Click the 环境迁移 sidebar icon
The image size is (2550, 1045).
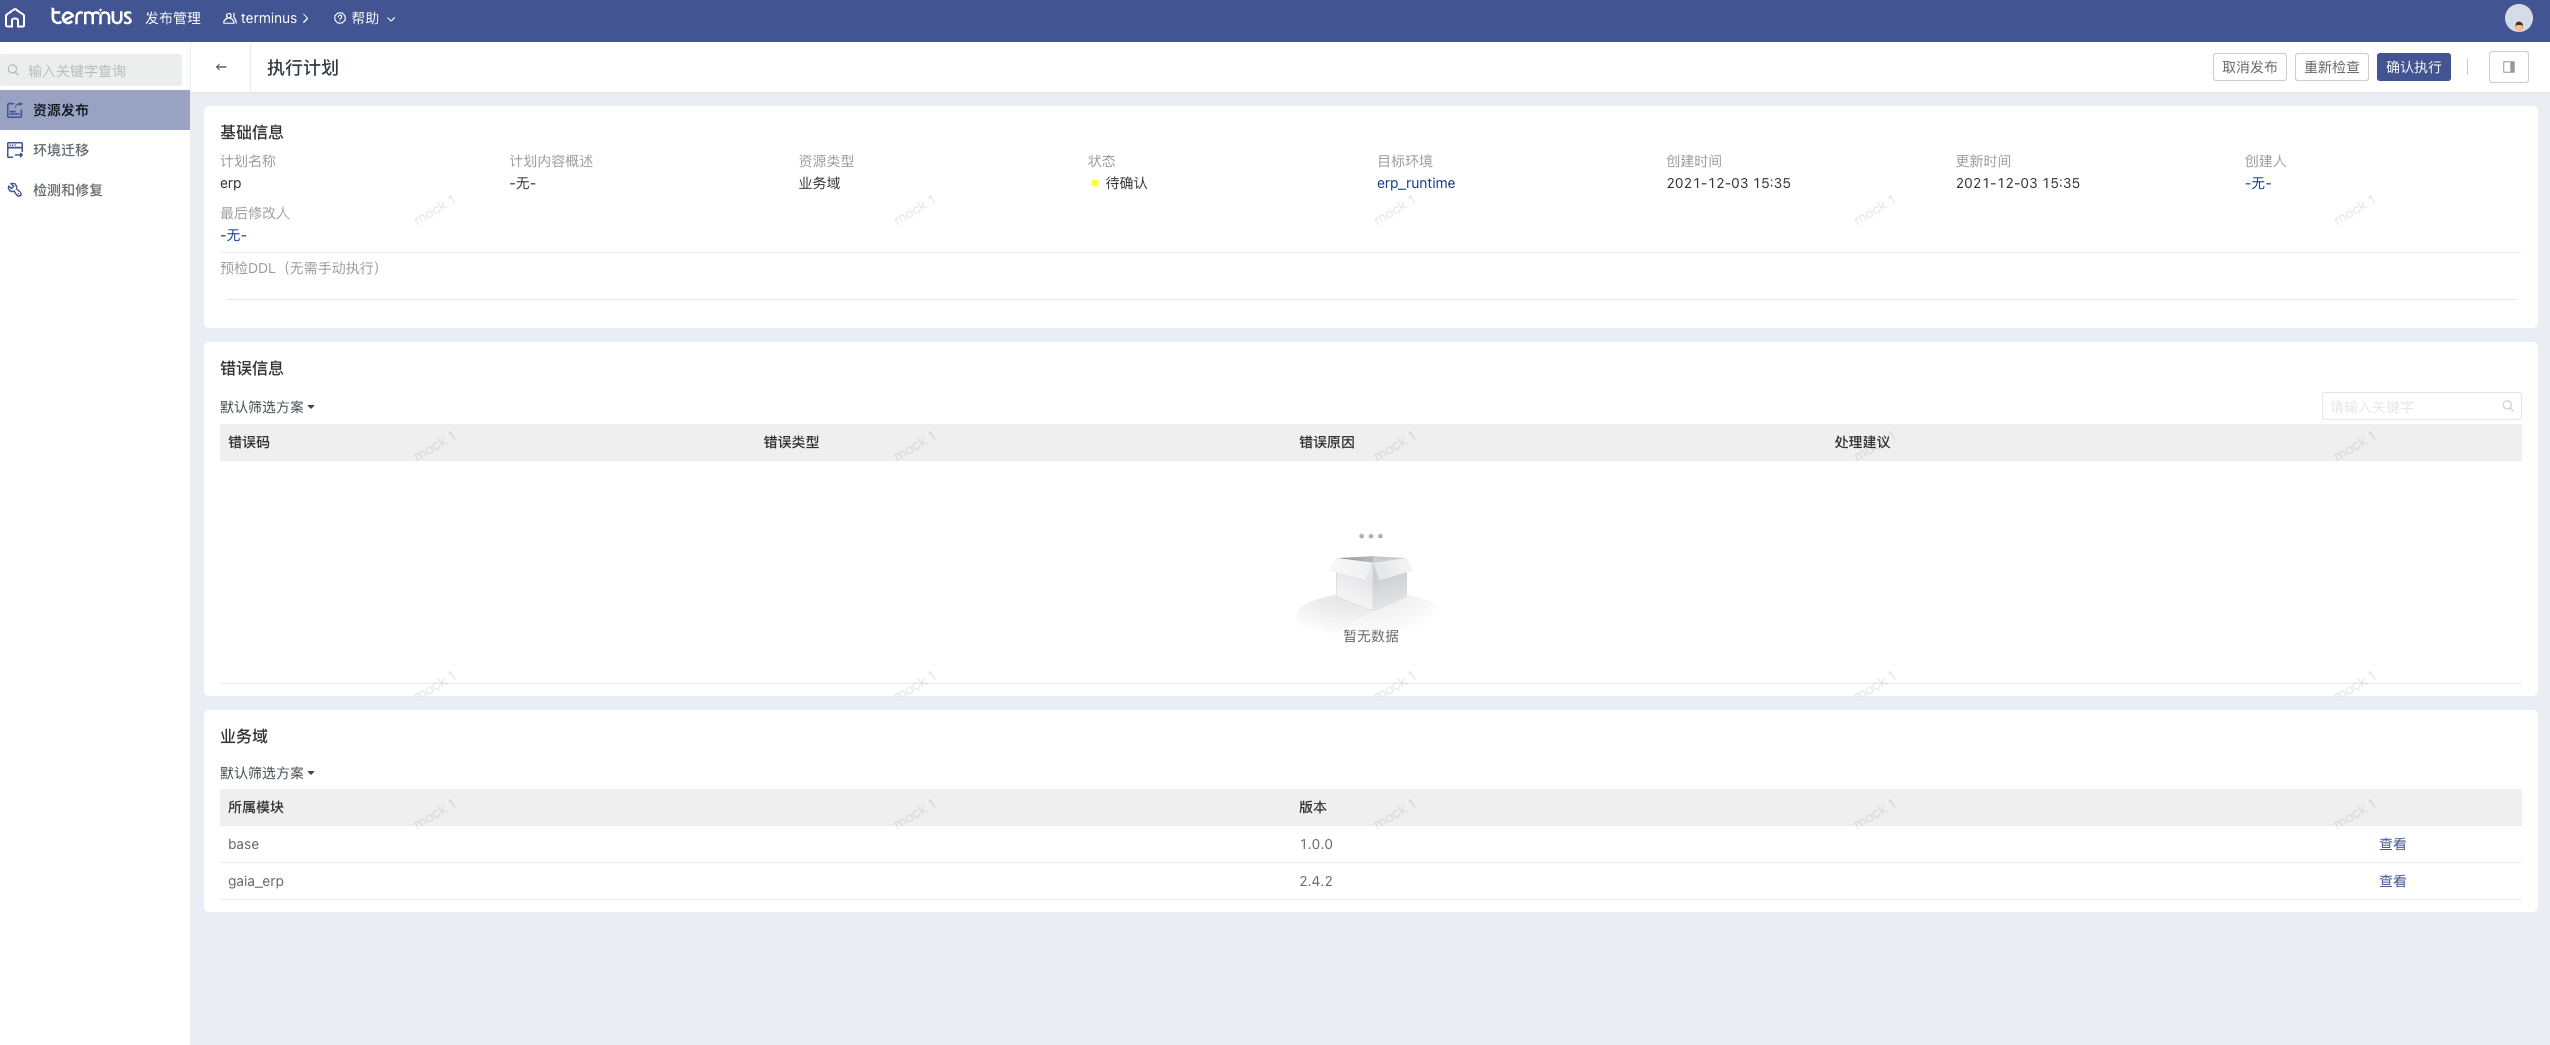tap(15, 150)
